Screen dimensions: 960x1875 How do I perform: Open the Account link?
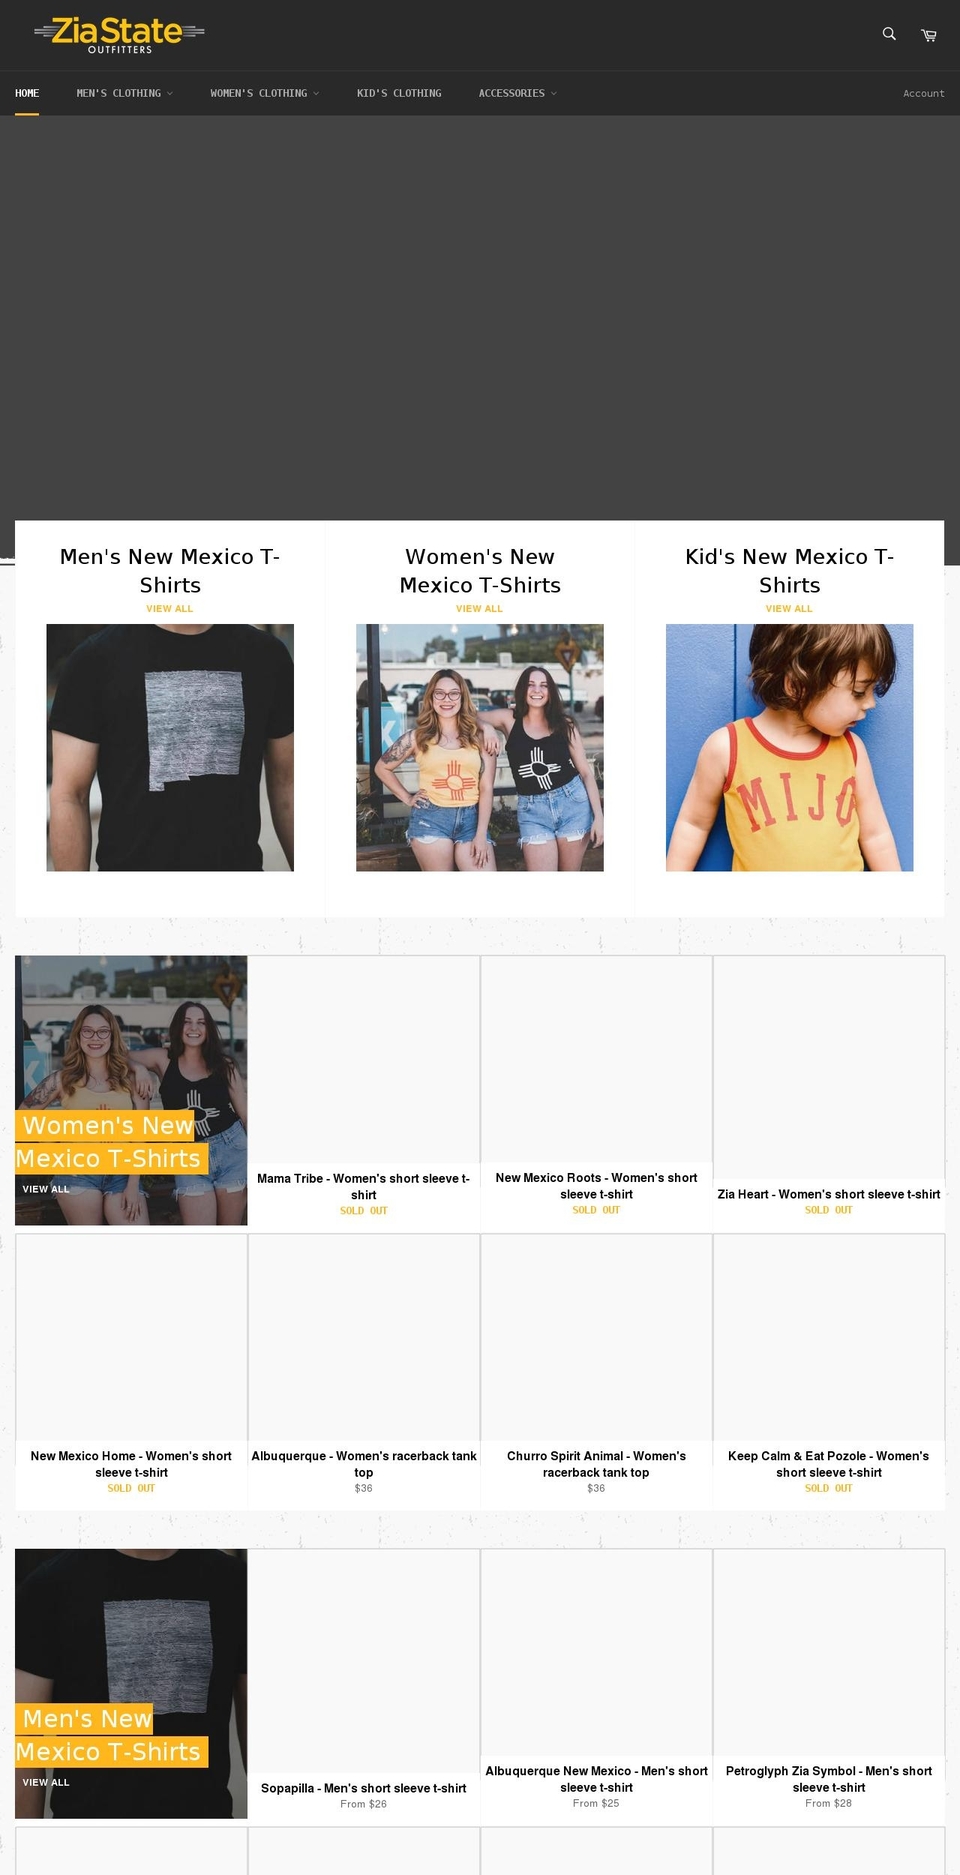(x=924, y=93)
